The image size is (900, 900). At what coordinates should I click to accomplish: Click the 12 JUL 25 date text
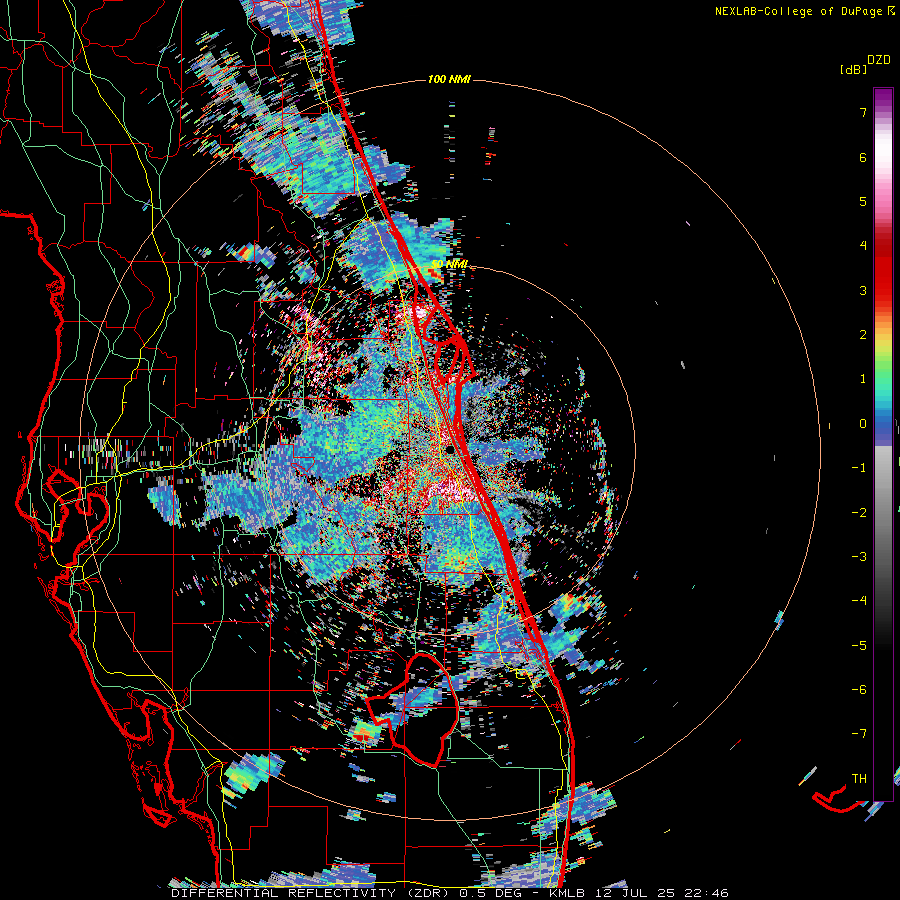click(637, 893)
